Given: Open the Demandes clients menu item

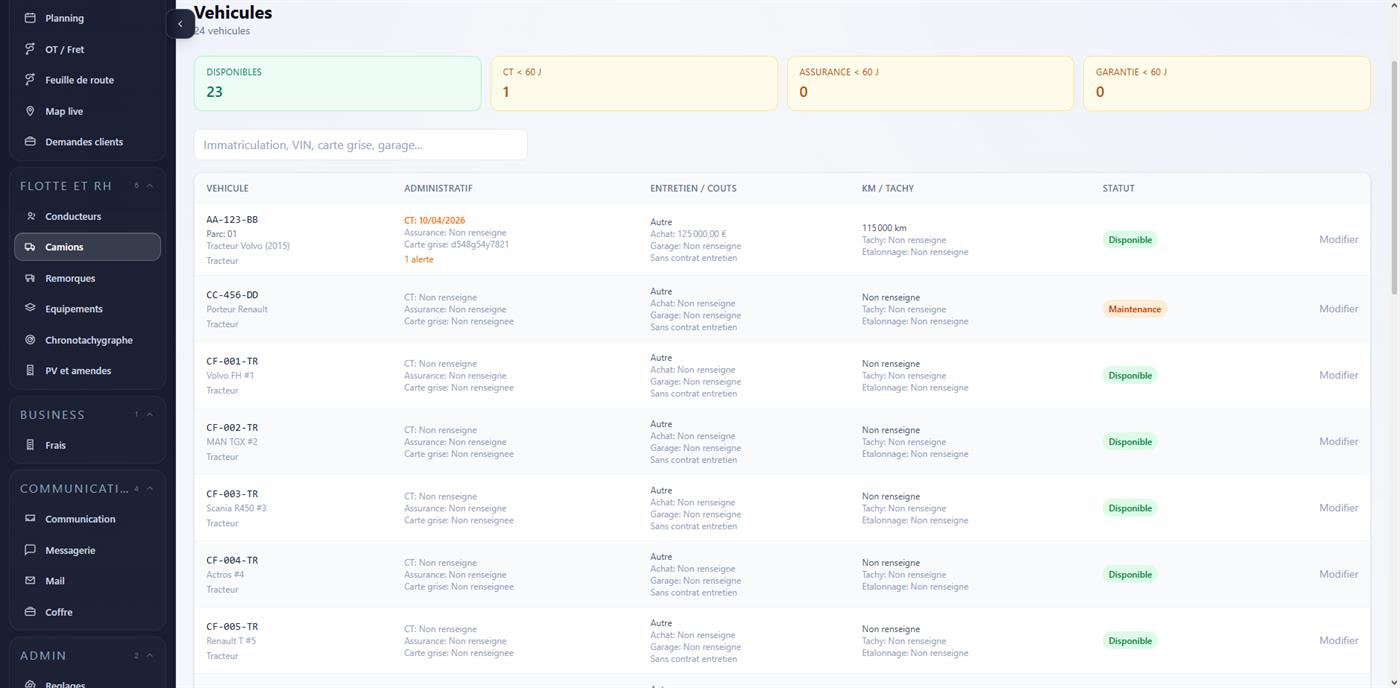Looking at the screenshot, I should (x=84, y=142).
